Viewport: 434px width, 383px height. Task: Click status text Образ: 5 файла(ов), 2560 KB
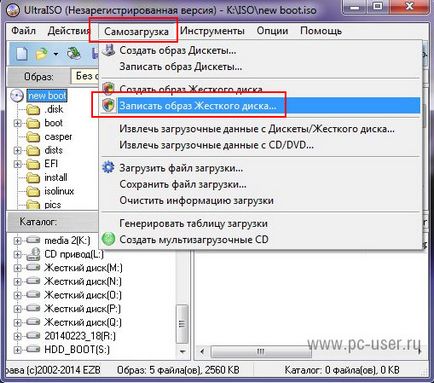(x=178, y=370)
